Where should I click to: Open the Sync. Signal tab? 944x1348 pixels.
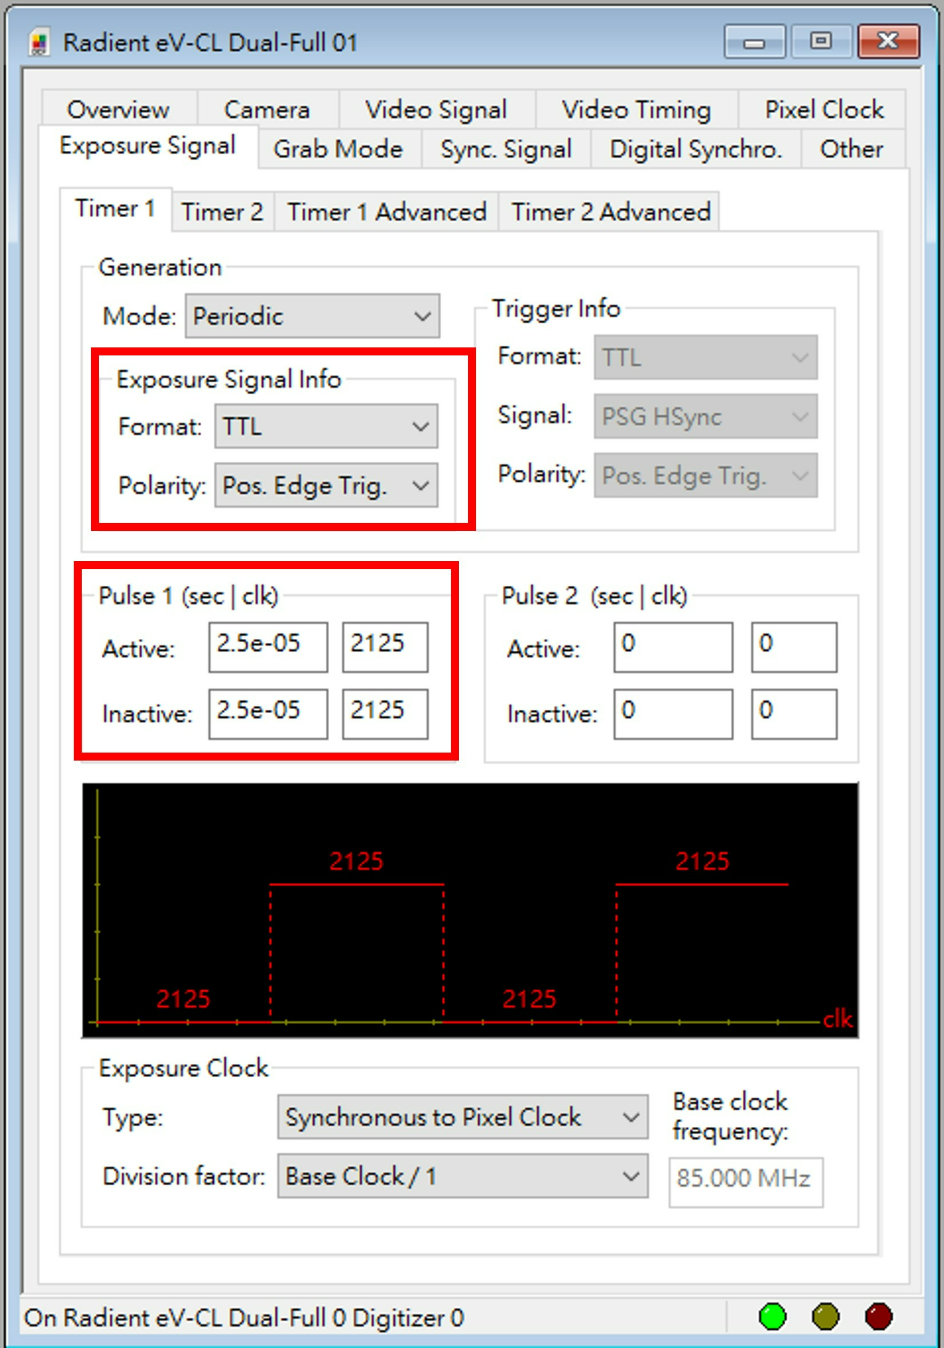coord(506,149)
